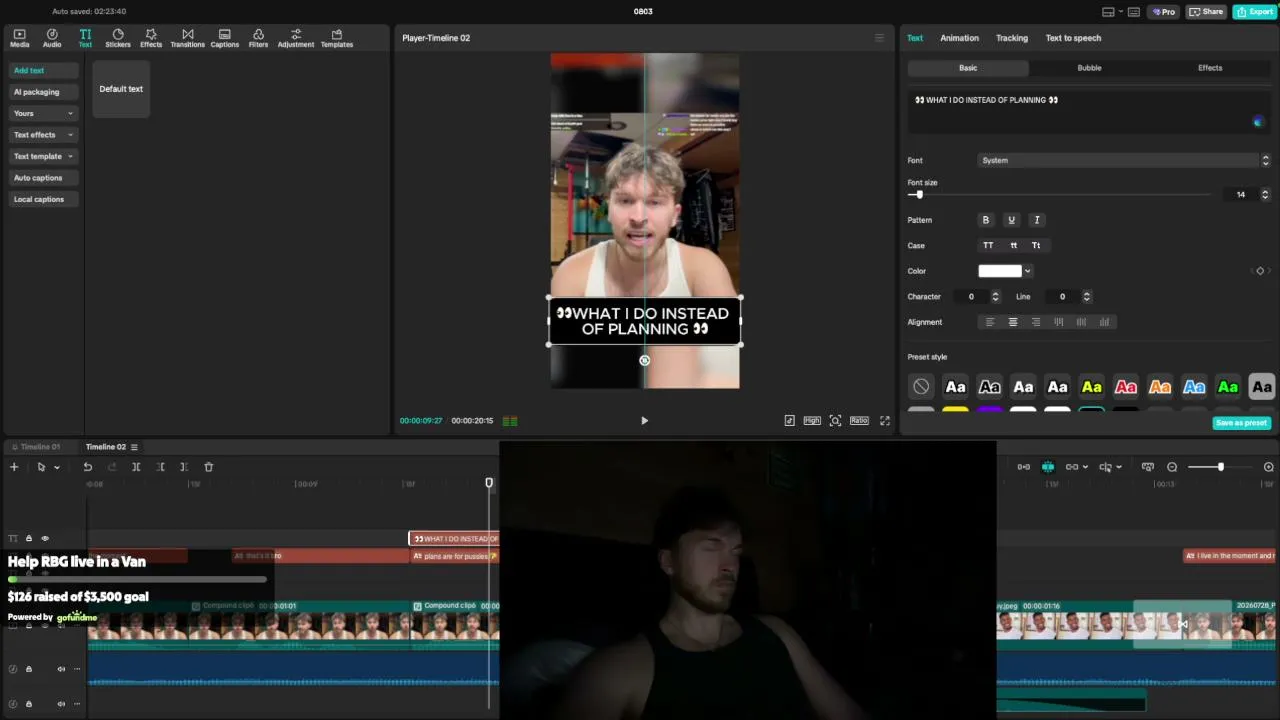Open the Captions panel

coord(225,38)
